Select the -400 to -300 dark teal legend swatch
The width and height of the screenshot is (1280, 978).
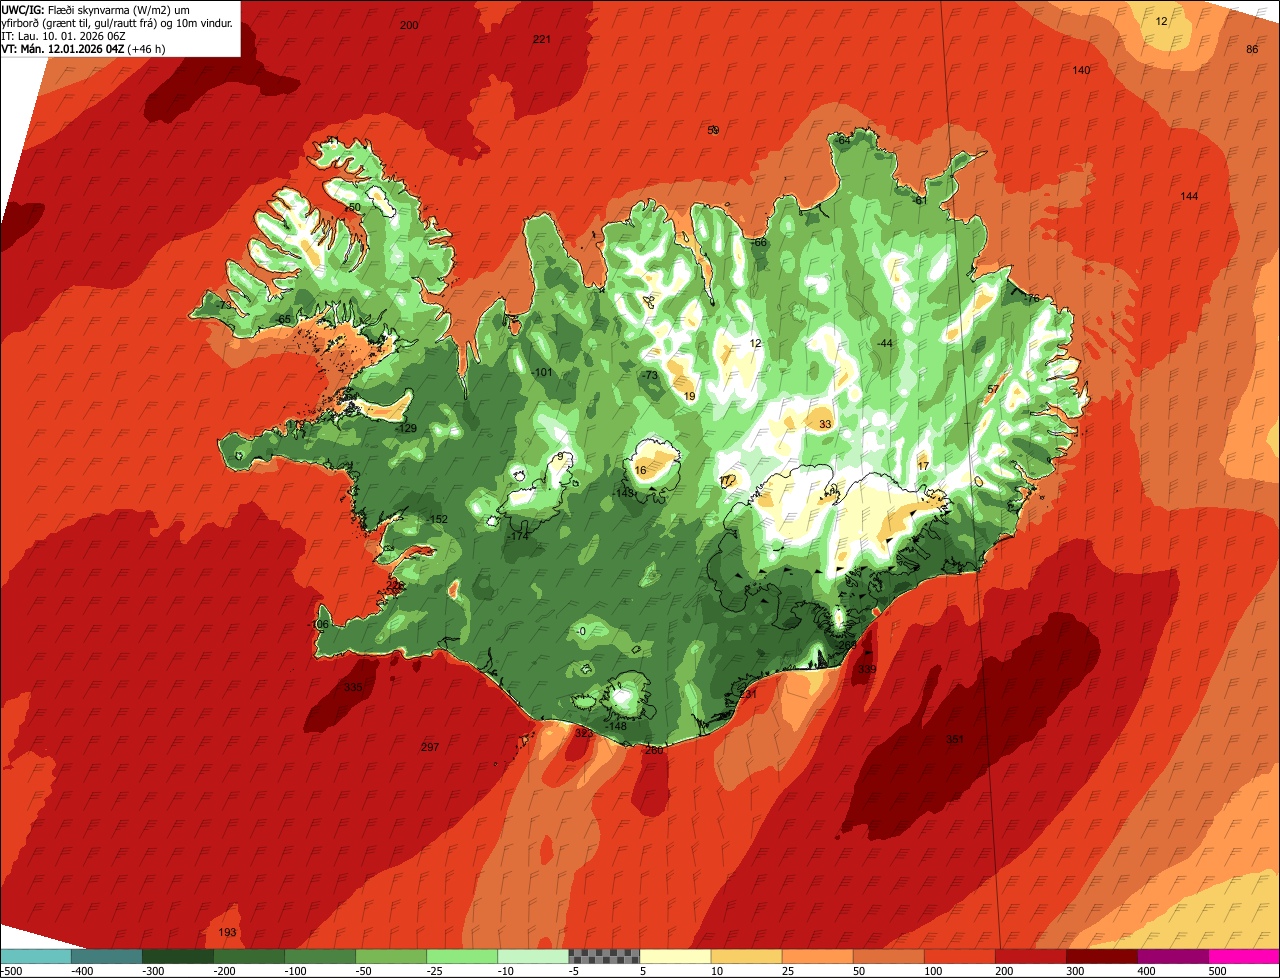pyautogui.click(x=106, y=956)
